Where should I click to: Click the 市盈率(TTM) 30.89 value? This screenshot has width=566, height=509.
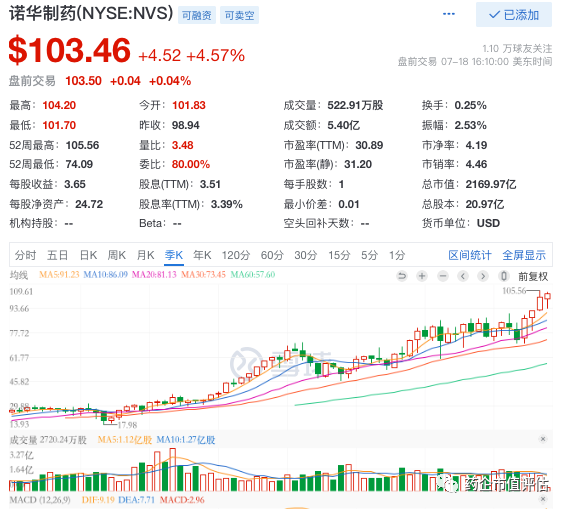click(x=369, y=145)
